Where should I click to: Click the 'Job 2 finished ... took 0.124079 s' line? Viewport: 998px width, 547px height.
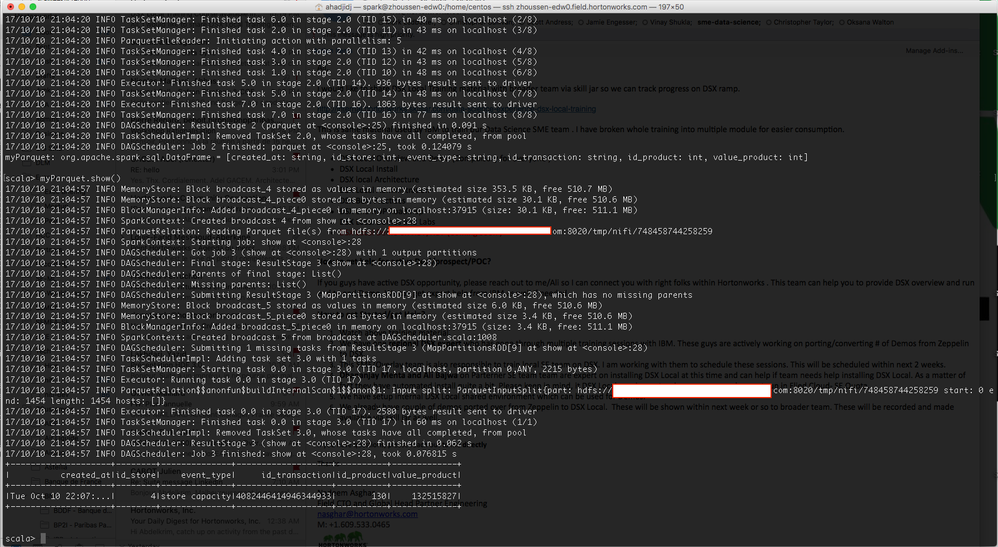click(239, 146)
